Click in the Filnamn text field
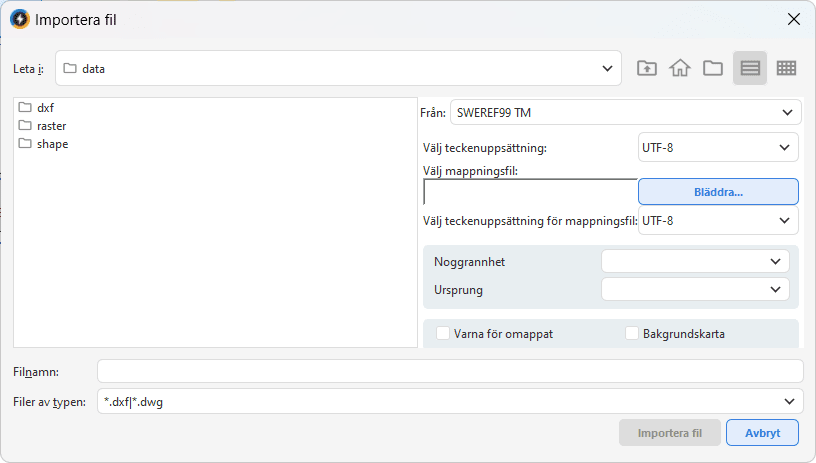This screenshot has width=816, height=463. tap(450, 371)
